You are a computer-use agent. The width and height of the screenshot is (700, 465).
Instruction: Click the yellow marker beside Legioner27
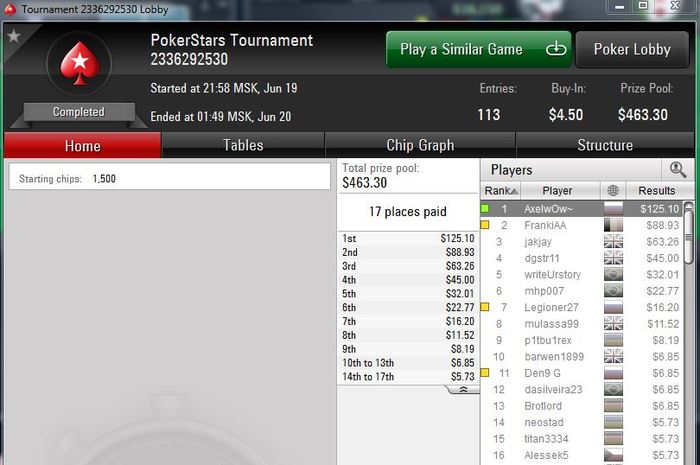[485, 307]
